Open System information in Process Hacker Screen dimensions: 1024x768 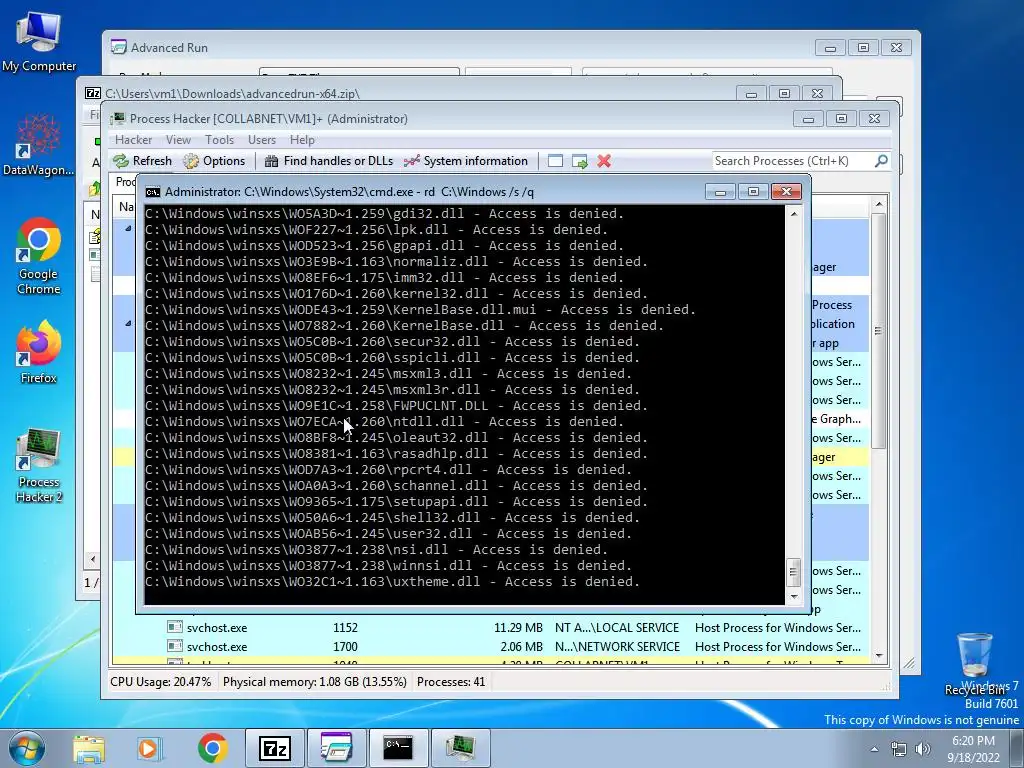coord(466,161)
